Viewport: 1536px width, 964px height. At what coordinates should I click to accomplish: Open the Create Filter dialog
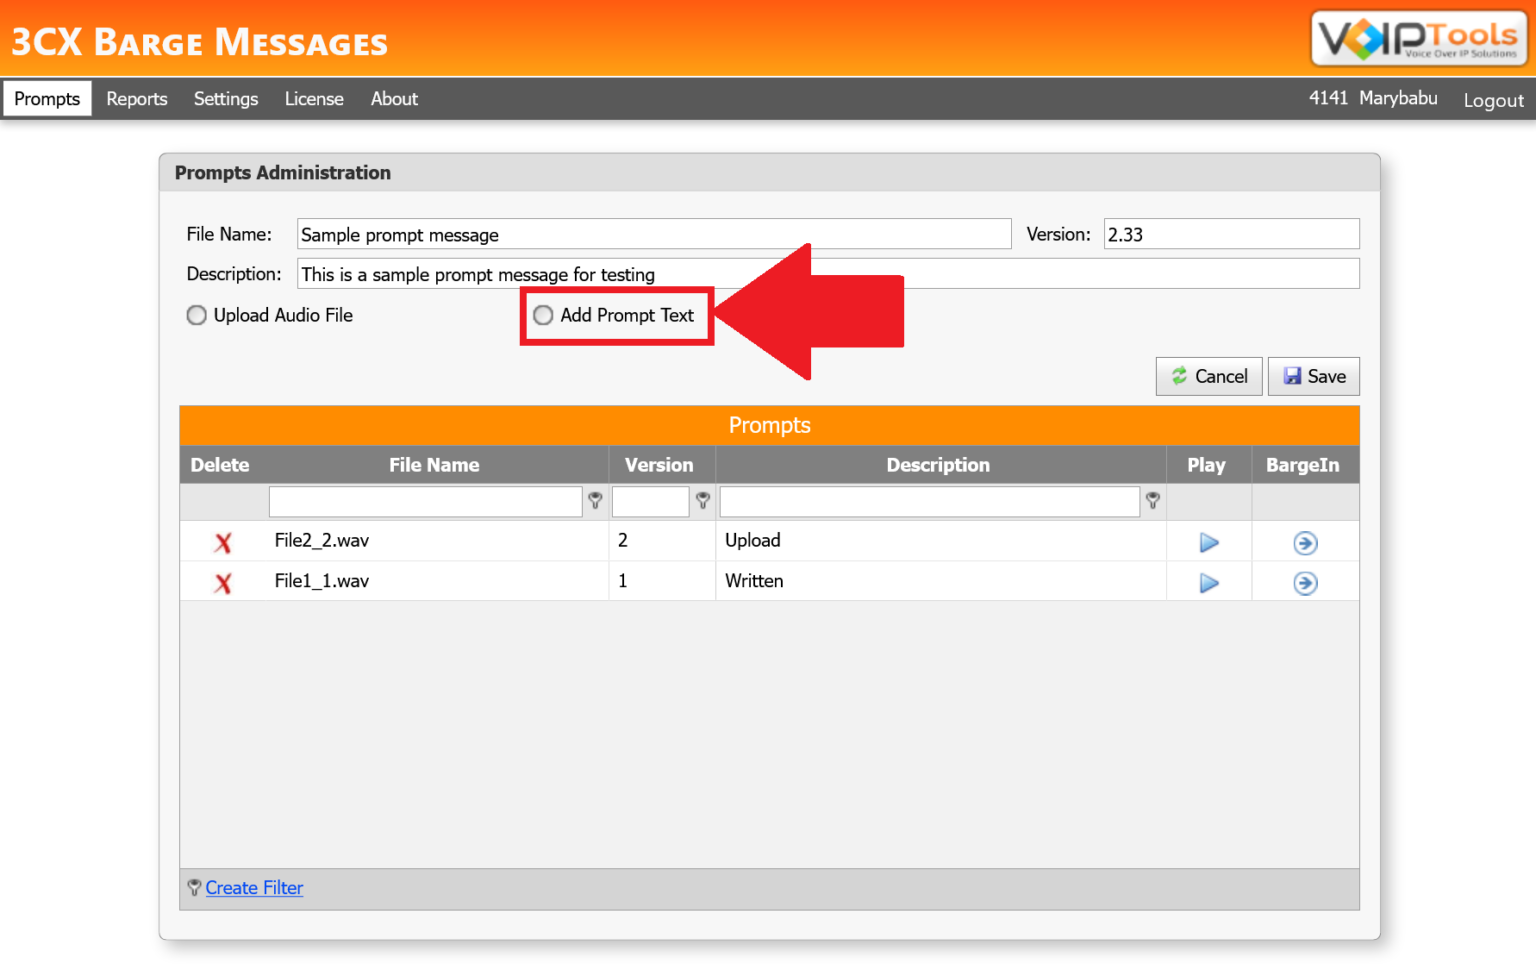coord(254,887)
